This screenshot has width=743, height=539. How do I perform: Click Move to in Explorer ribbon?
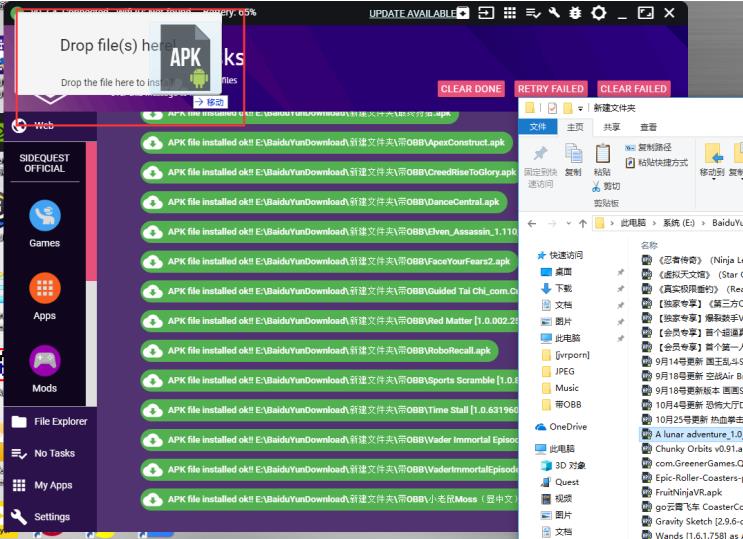[x=712, y=160]
